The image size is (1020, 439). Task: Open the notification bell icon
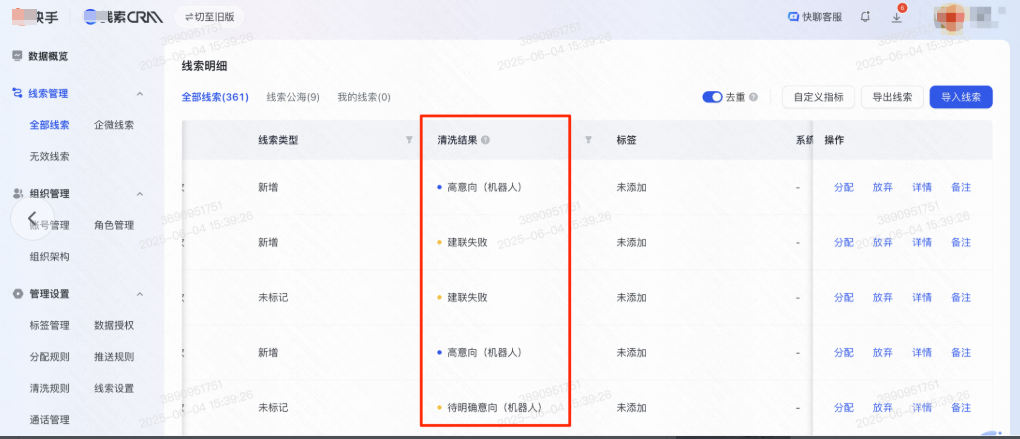pyautogui.click(x=865, y=18)
